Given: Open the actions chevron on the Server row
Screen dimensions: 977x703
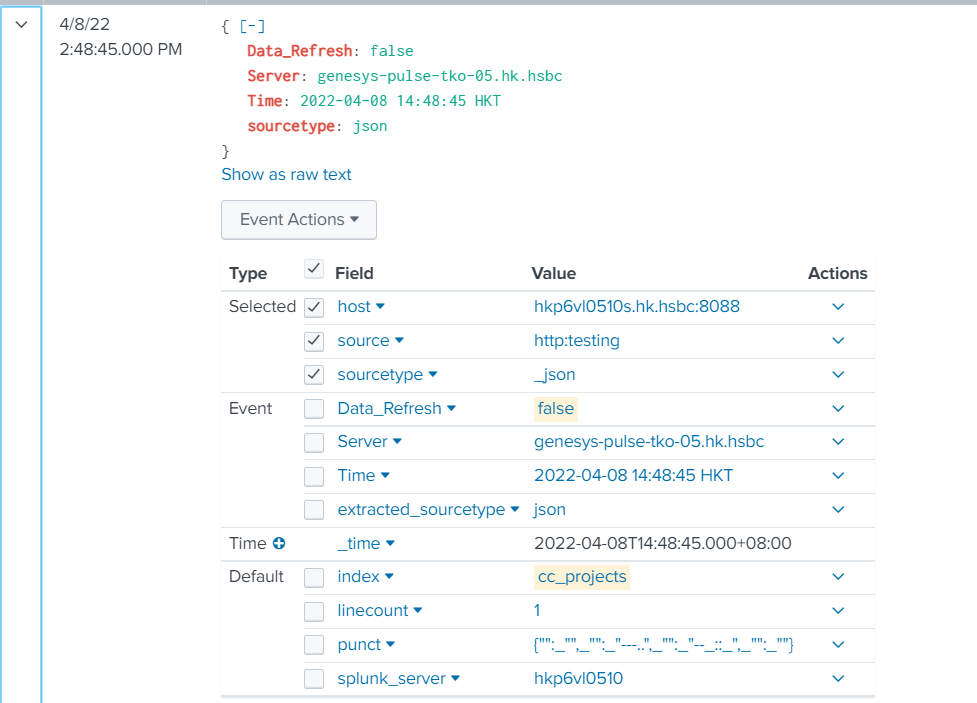Looking at the screenshot, I should click(x=838, y=441).
